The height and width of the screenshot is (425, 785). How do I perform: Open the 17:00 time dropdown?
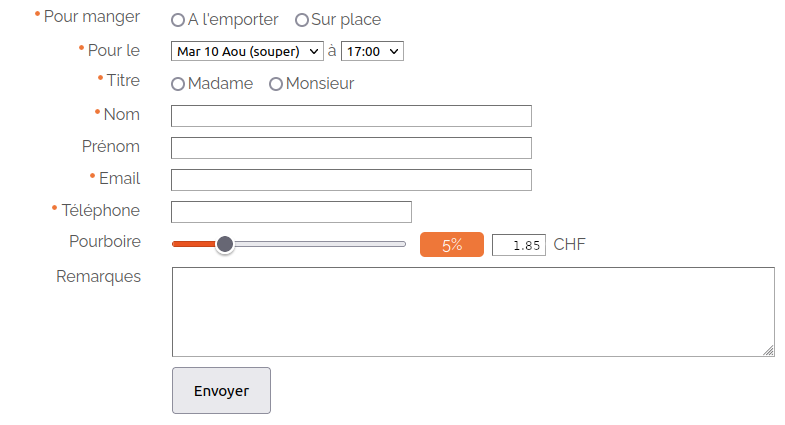(x=372, y=51)
